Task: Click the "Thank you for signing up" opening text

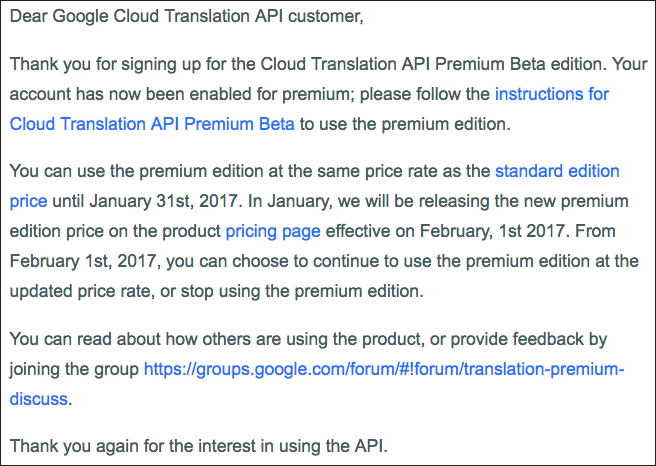Action: pyautogui.click(x=105, y=64)
